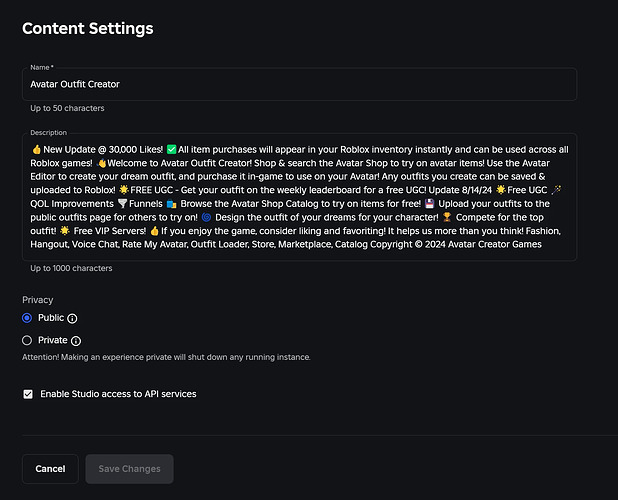Click the Private label text

pos(52,340)
